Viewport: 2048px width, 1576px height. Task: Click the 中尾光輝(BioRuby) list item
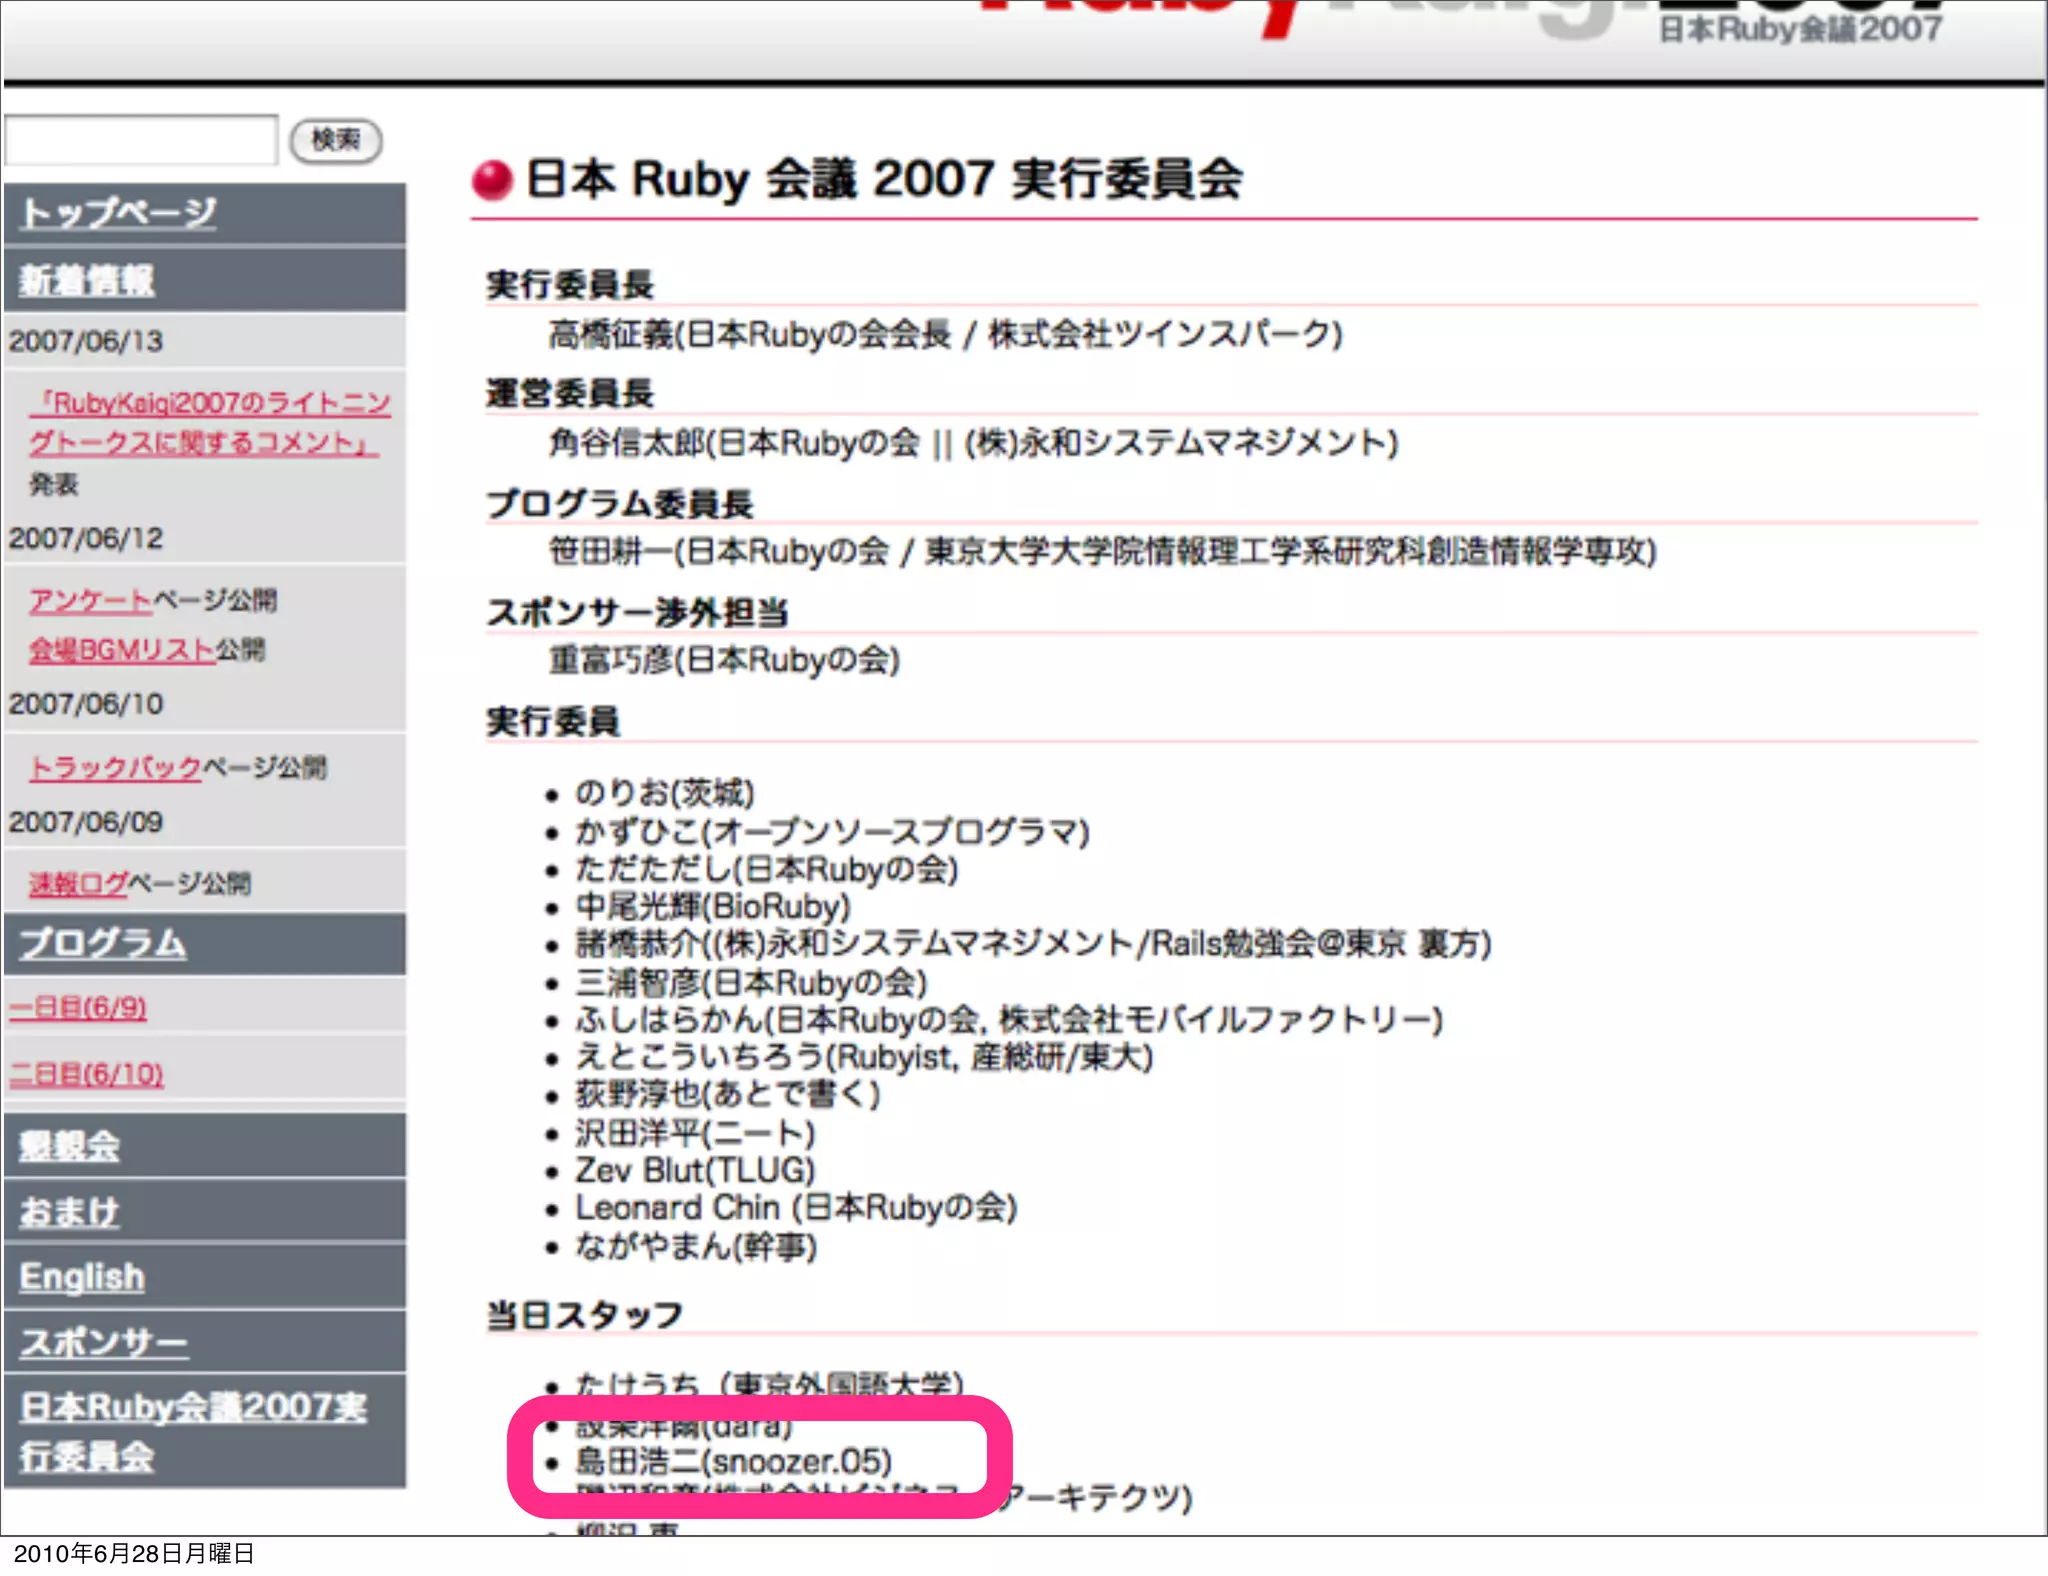[713, 907]
